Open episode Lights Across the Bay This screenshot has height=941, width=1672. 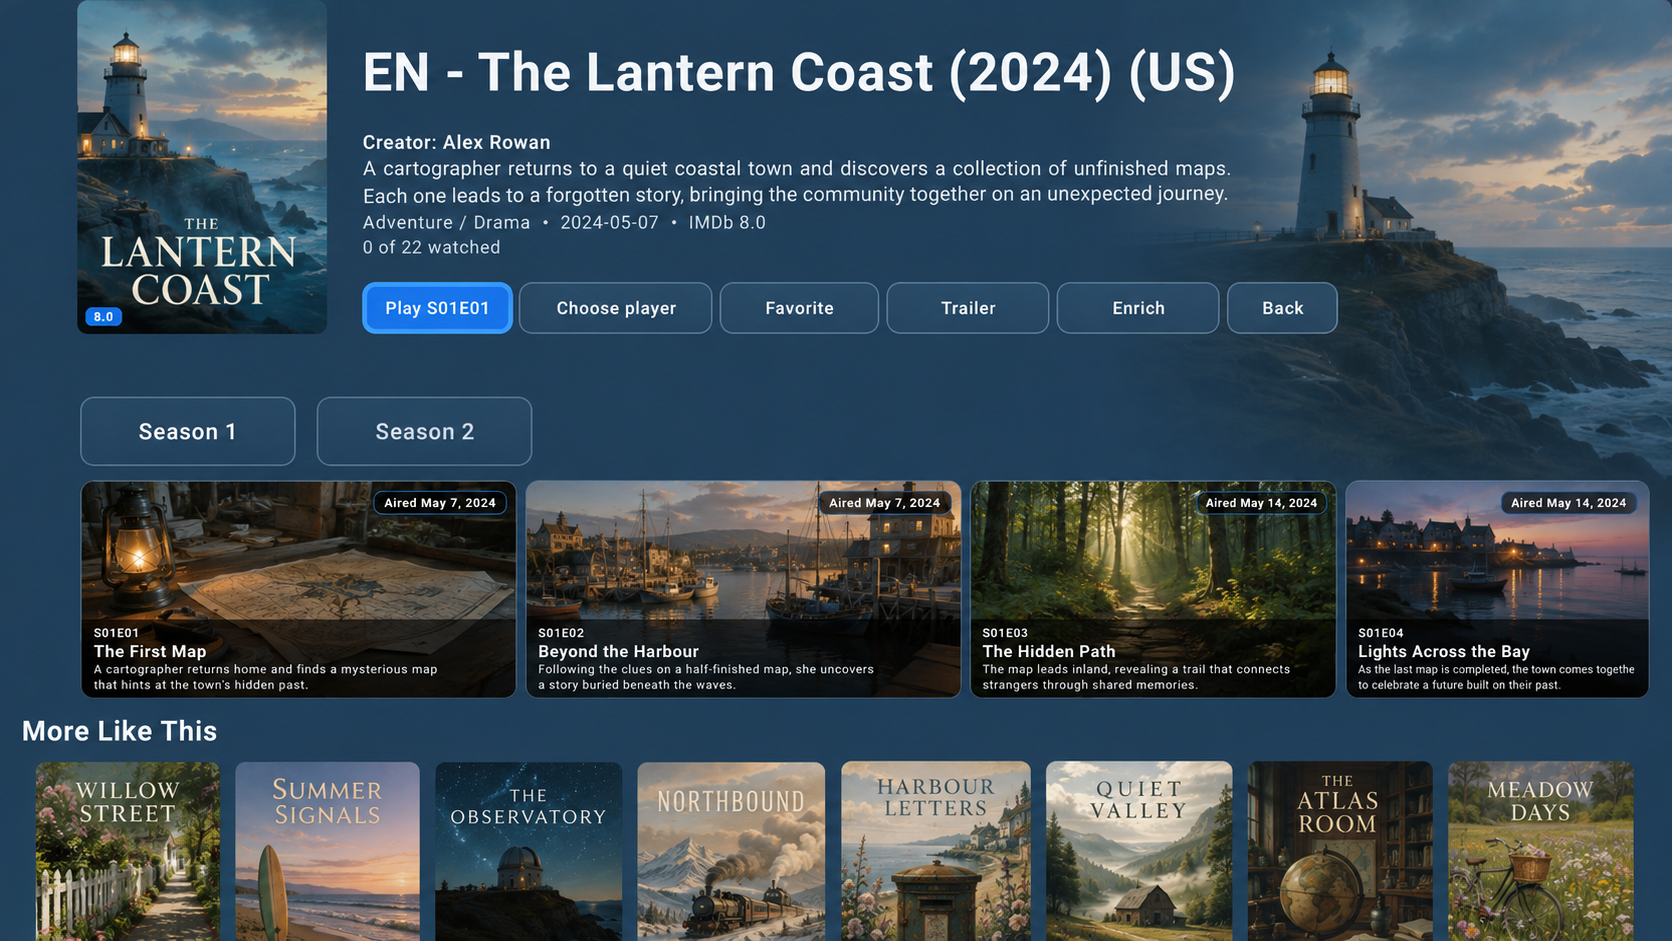point(1497,589)
